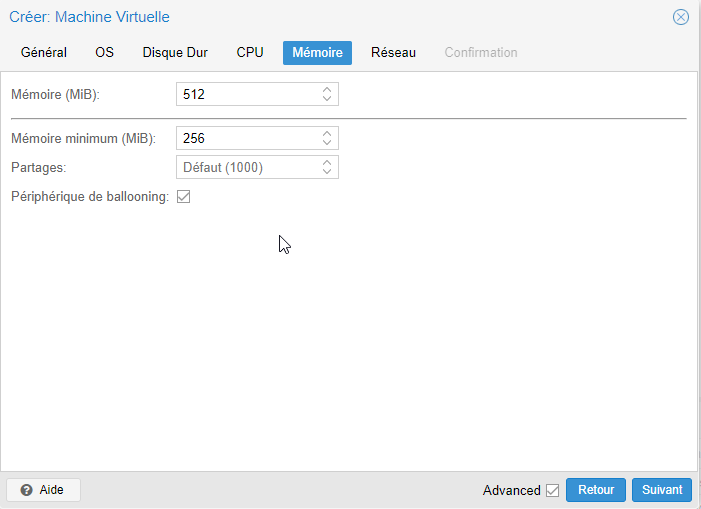Click the Suivant button

point(662,490)
